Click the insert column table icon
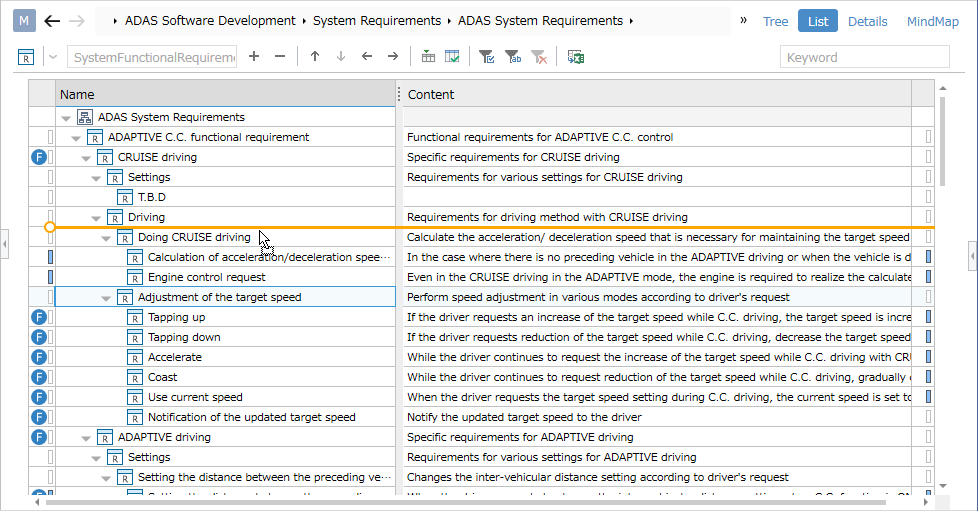Image resolution: width=978 pixels, height=511 pixels. [x=428, y=57]
